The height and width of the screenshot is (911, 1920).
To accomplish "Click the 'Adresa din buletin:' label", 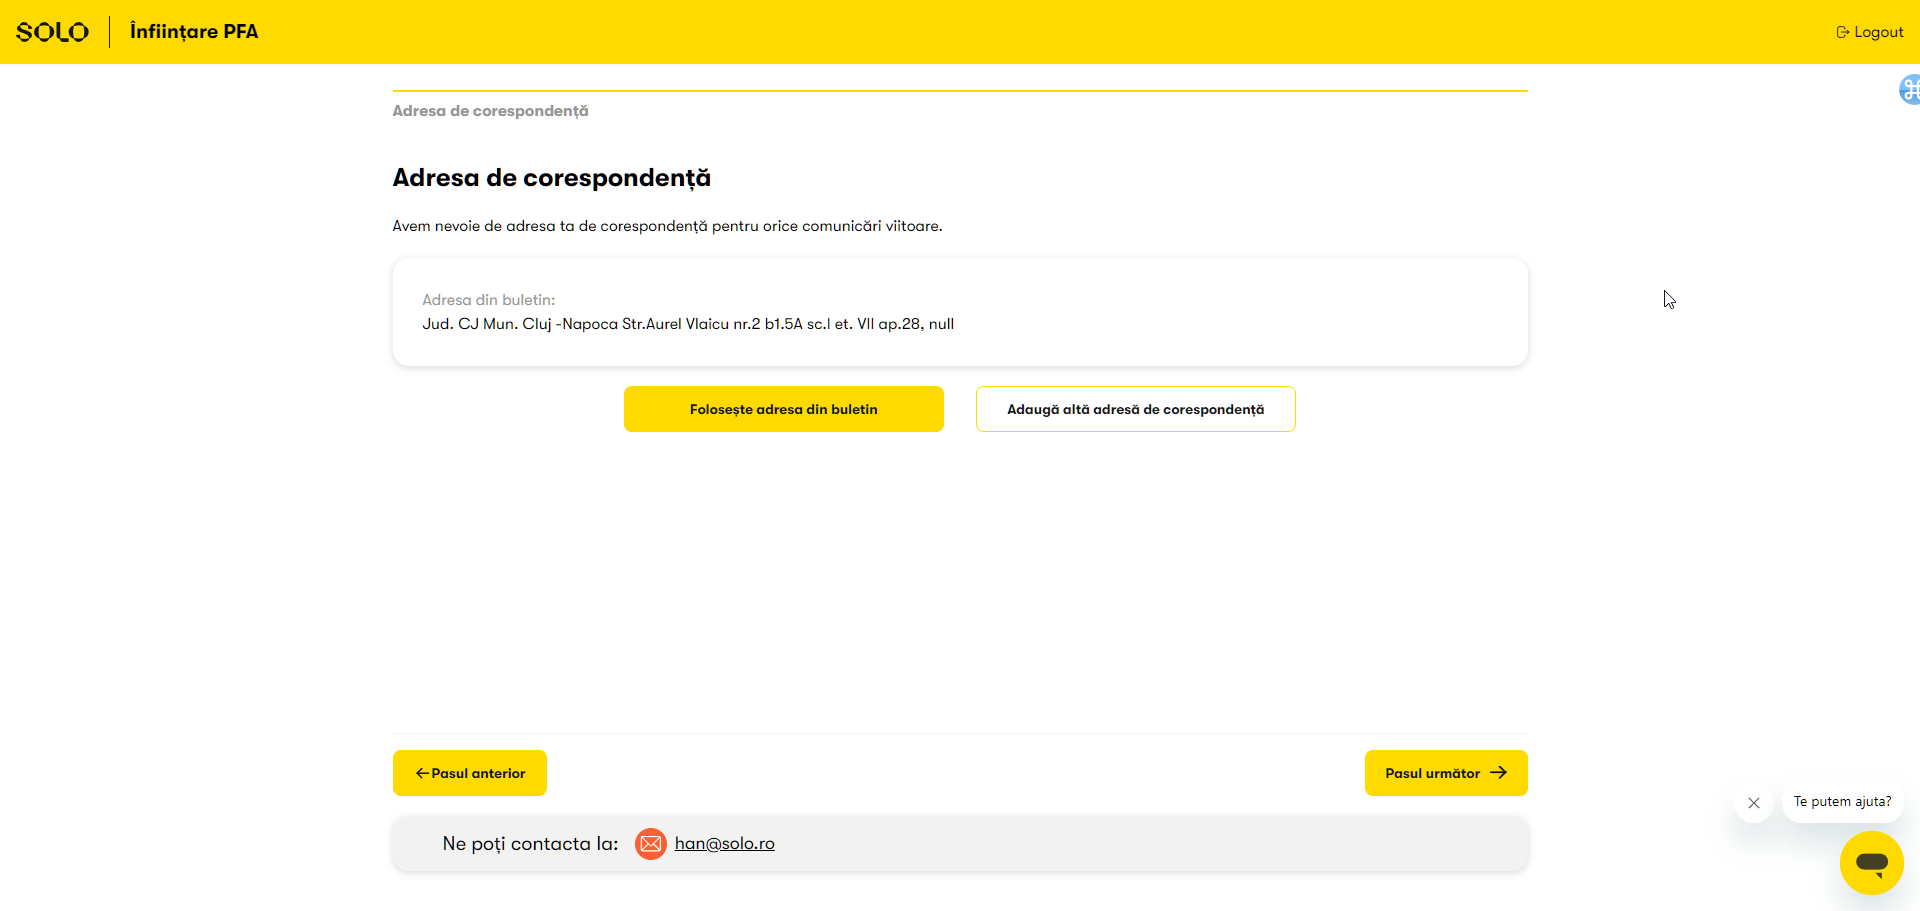I will point(488,300).
